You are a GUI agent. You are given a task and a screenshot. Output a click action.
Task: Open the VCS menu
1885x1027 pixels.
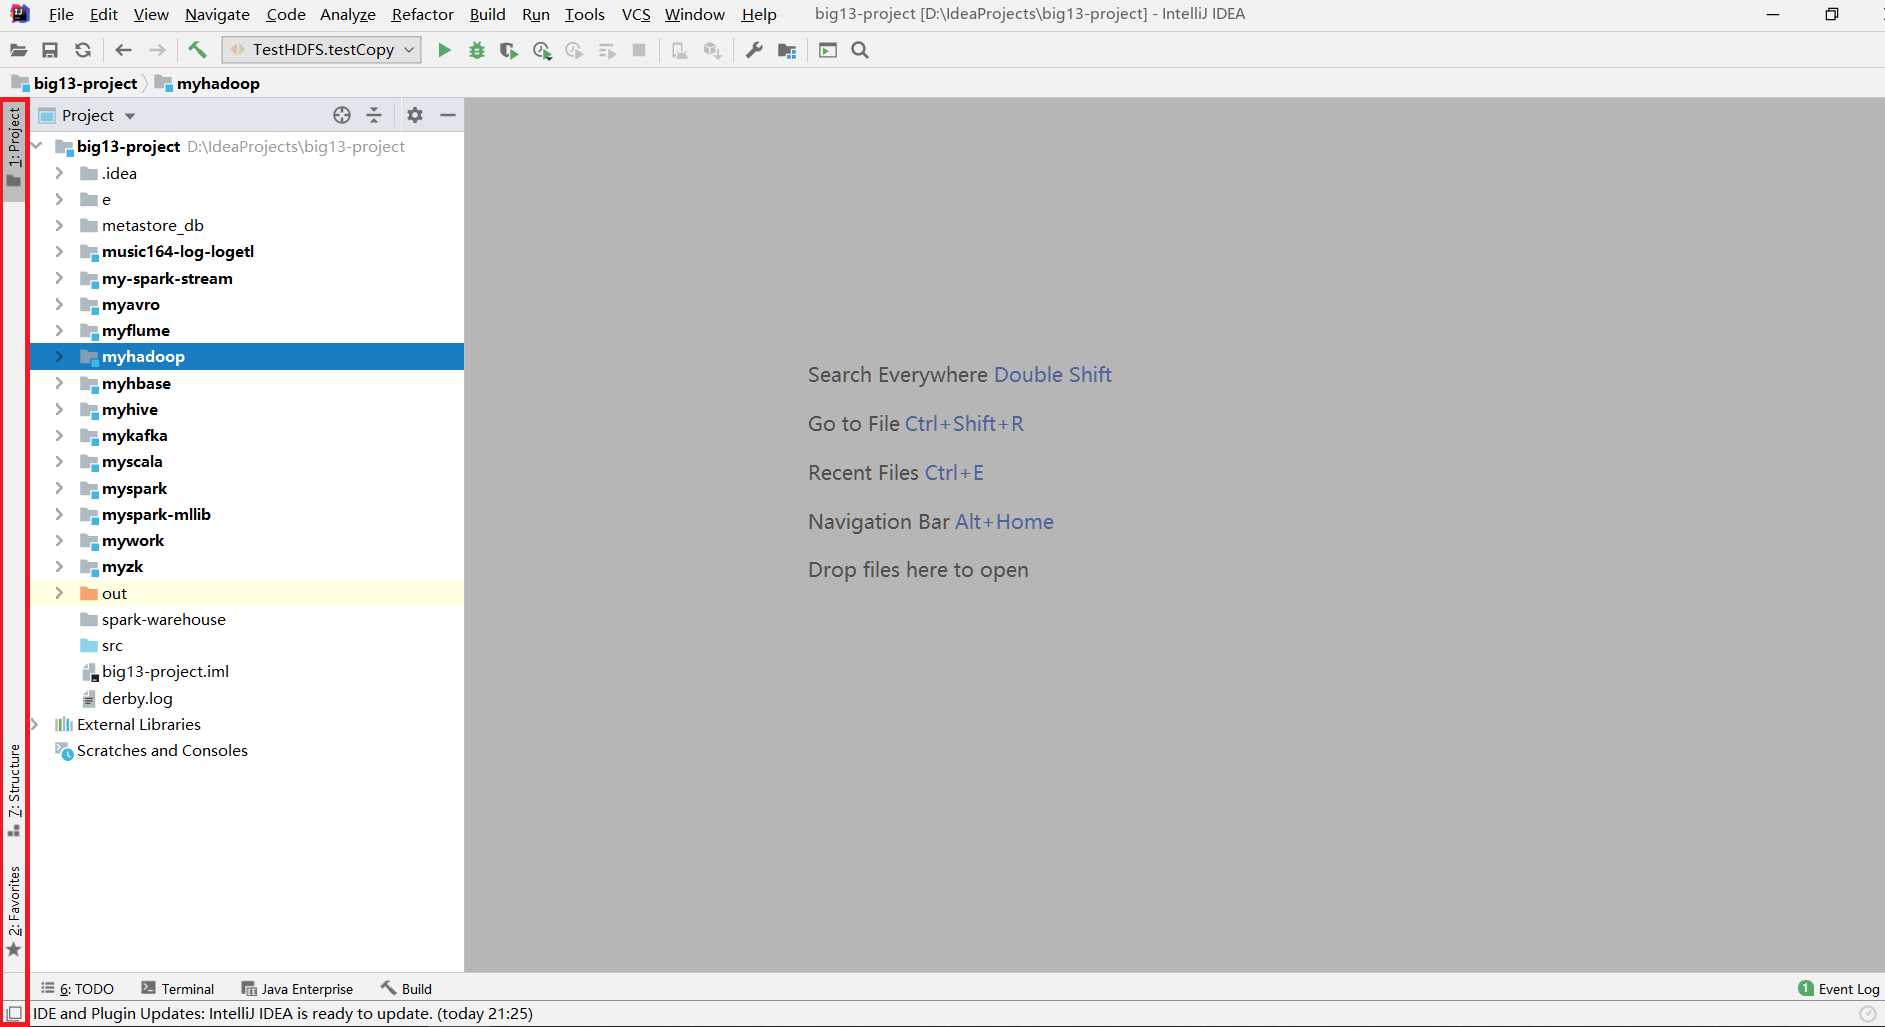(636, 14)
